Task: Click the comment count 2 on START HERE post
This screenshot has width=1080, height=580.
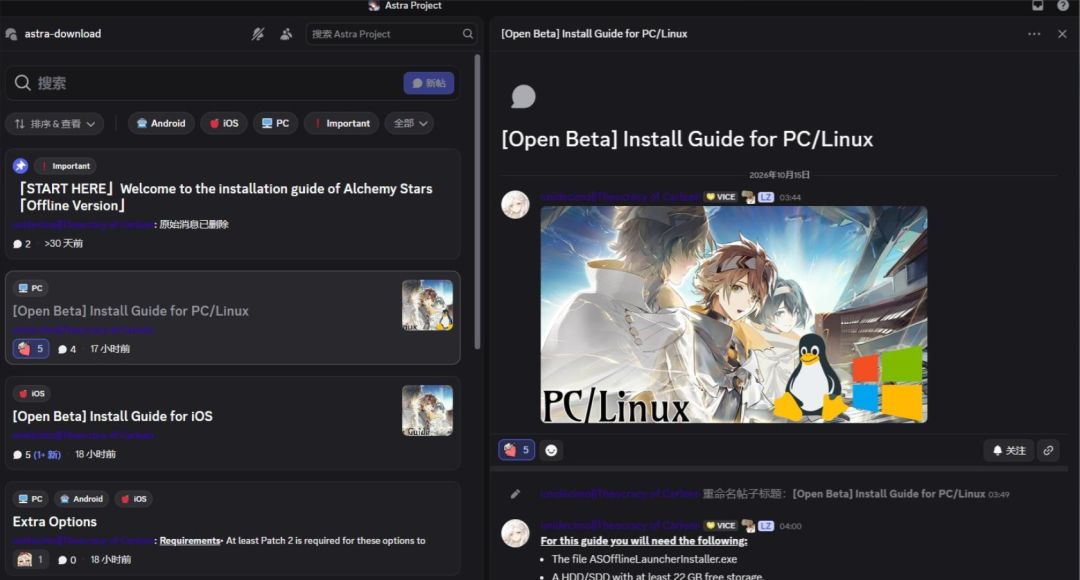Action: (x=22, y=244)
